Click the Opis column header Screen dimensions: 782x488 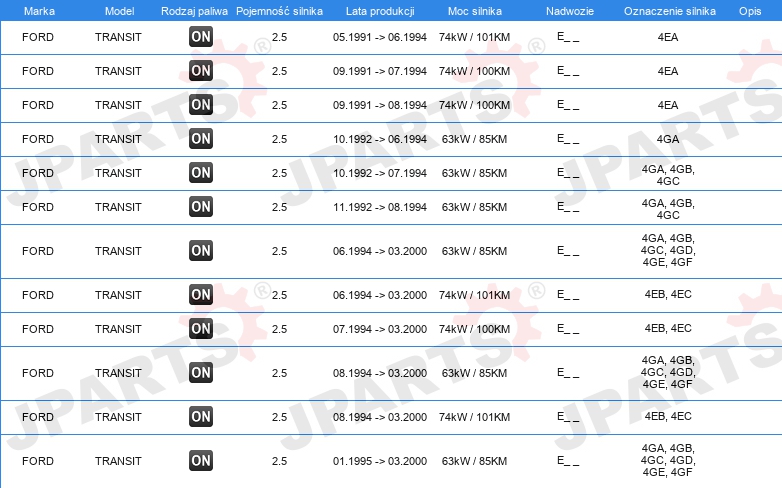[x=750, y=11]
